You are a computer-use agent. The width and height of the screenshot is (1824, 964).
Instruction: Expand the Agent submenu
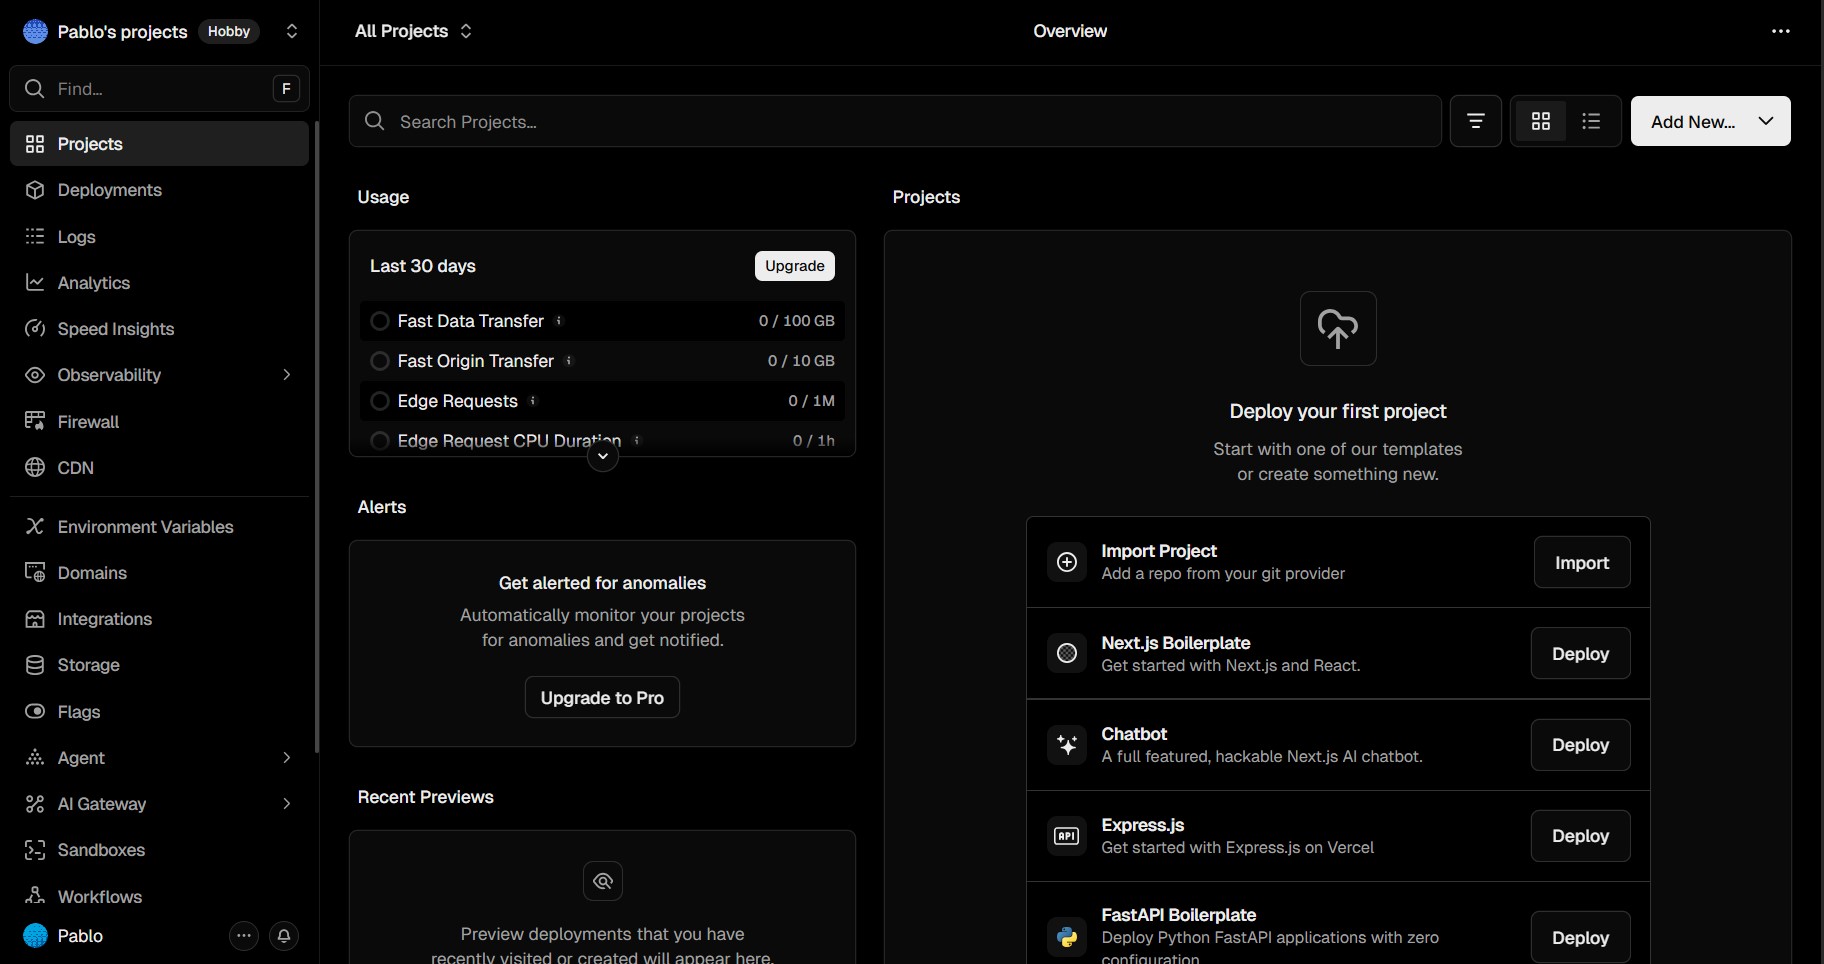coord(287,758)
